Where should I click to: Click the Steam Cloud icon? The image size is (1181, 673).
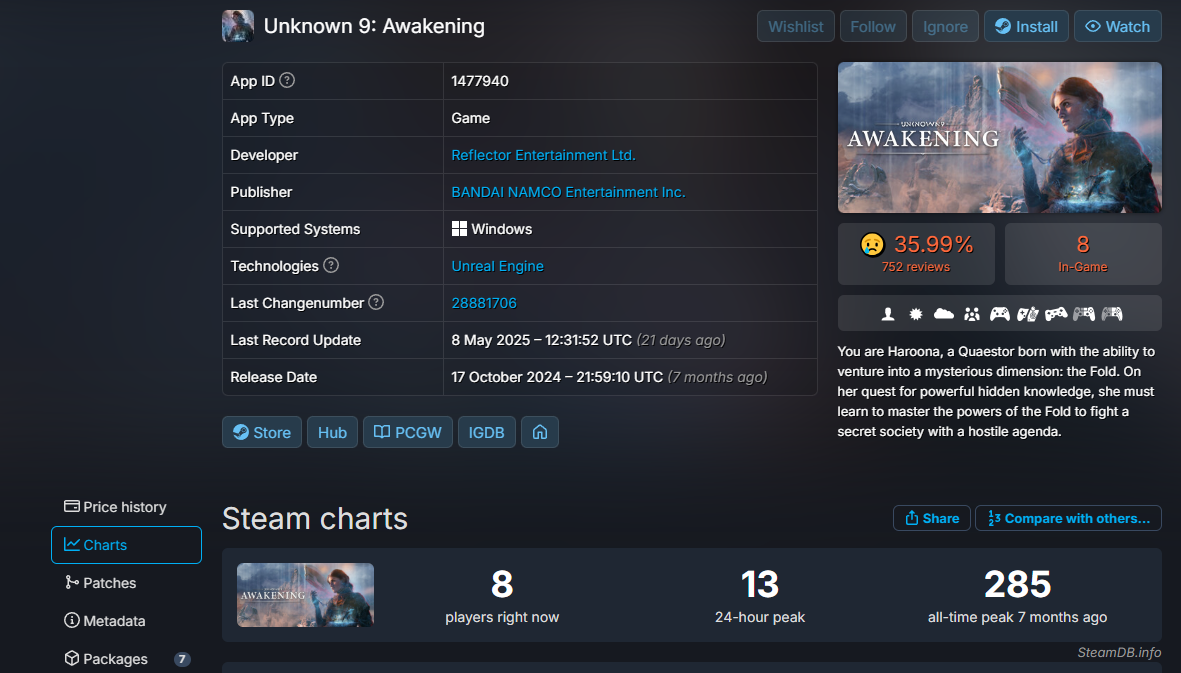tap(943, 314)
